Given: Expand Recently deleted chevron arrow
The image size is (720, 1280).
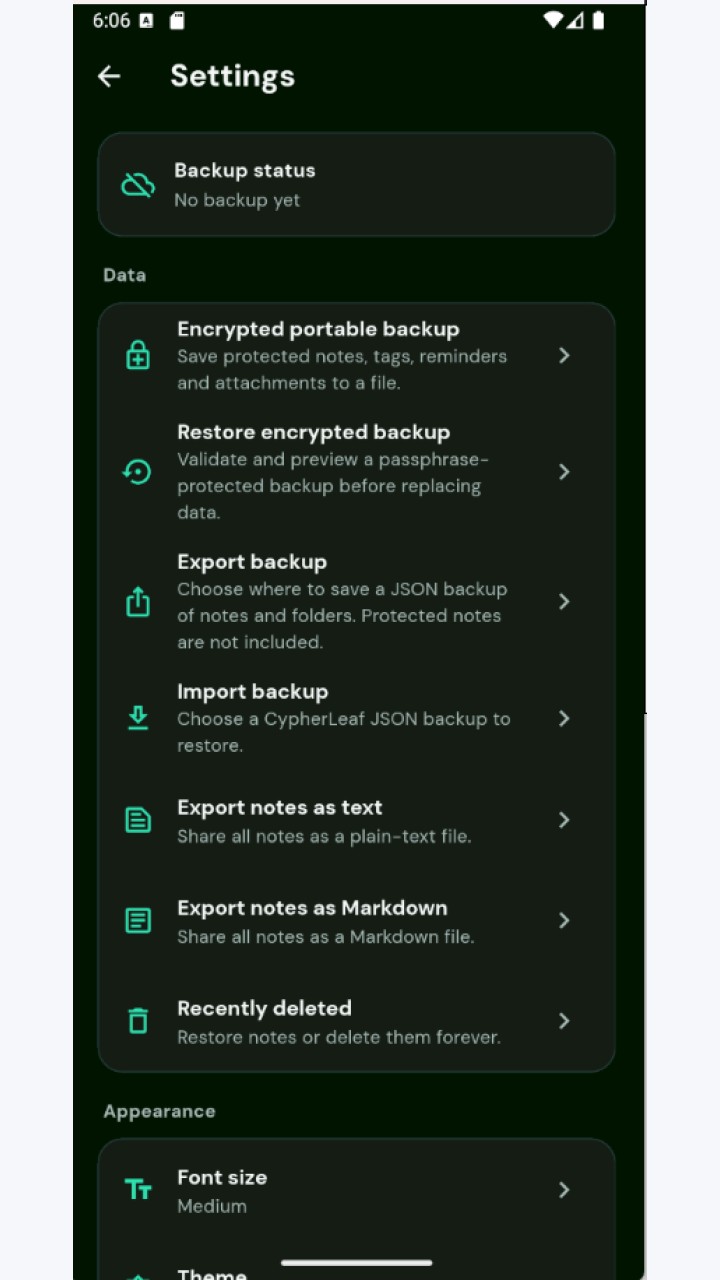Looking at the screenshot, I should point(564,1021).
